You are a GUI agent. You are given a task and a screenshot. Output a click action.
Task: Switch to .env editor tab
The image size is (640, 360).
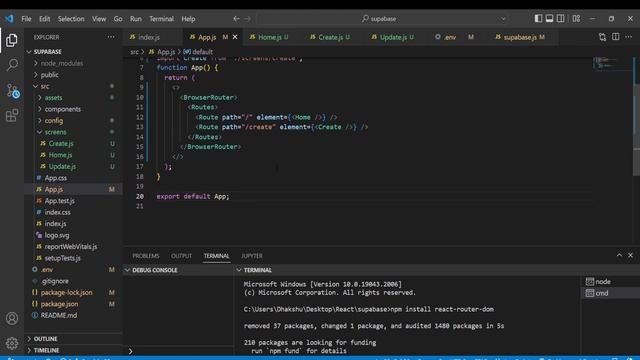point(457,37)
